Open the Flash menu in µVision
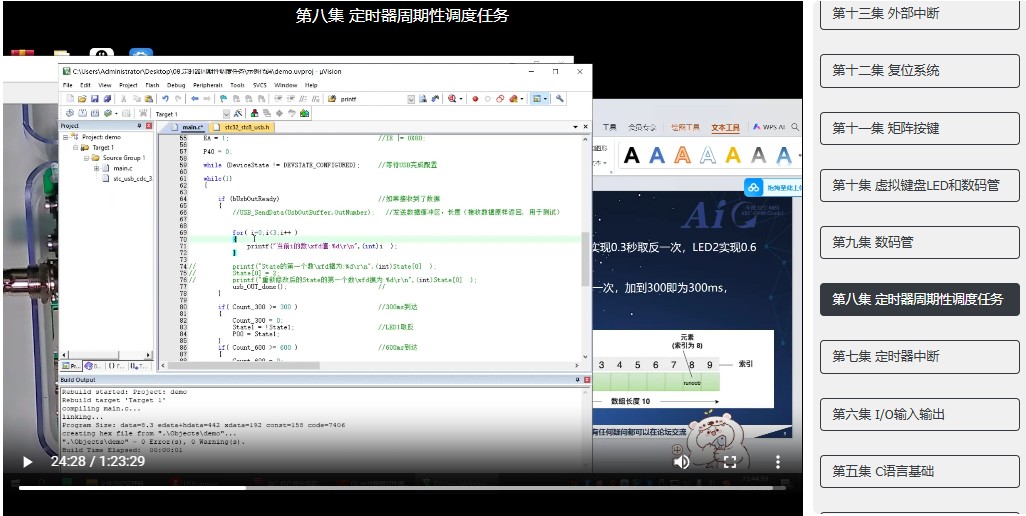 point(152,85)
